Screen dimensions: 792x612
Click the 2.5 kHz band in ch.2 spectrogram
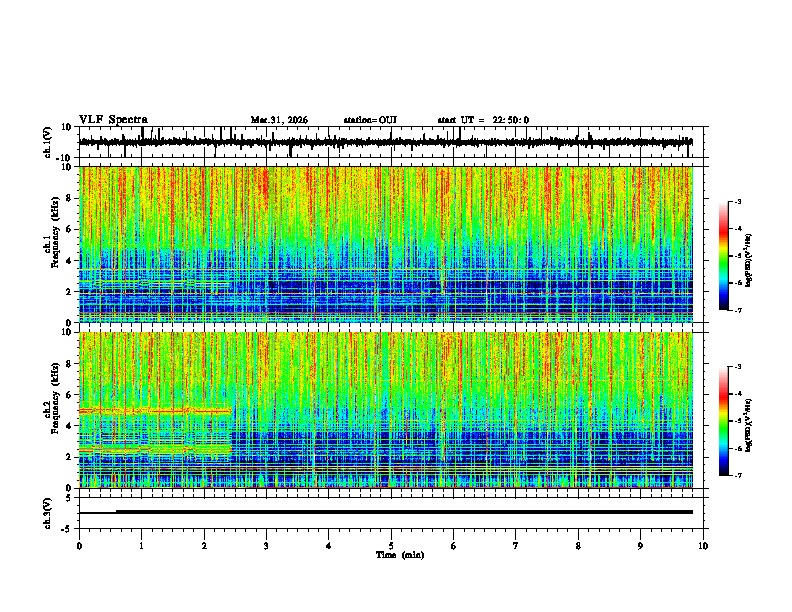pos(155,448)
